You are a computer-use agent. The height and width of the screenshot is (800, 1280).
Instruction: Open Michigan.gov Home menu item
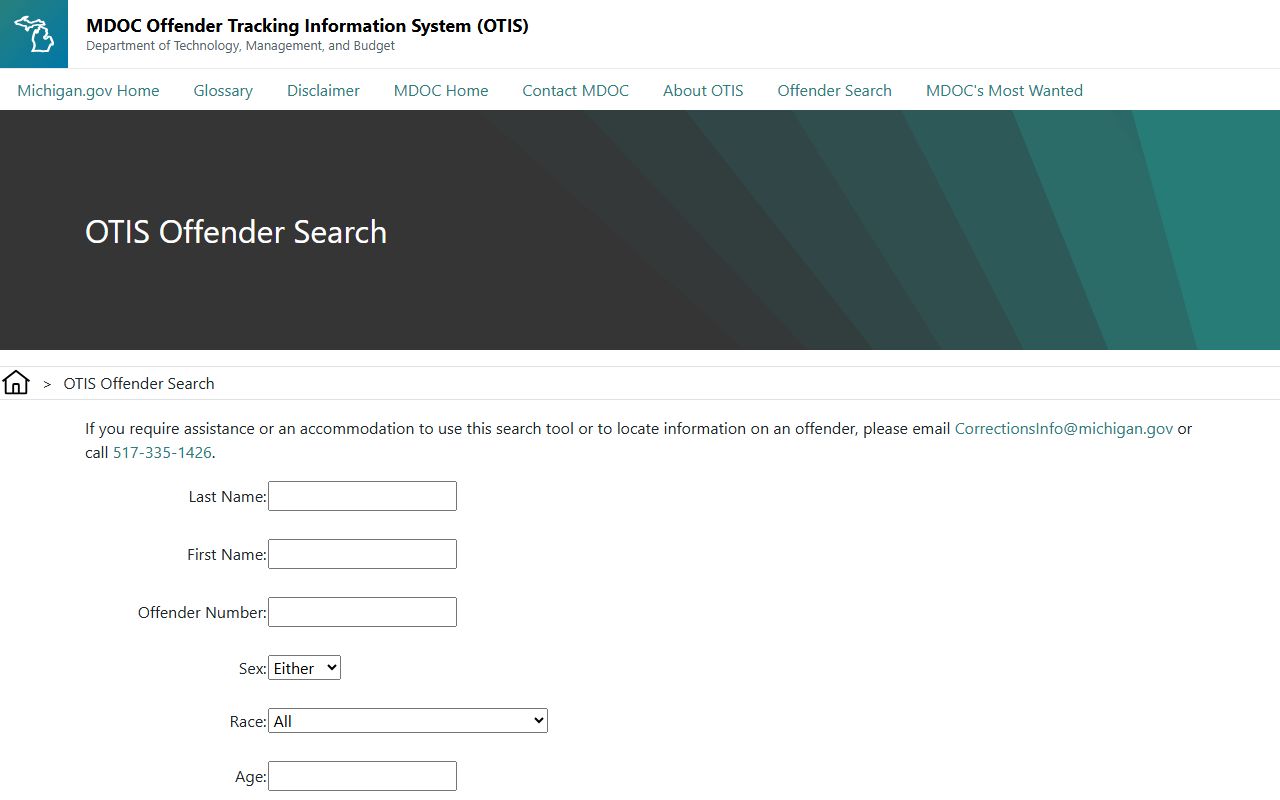(88, 90)
